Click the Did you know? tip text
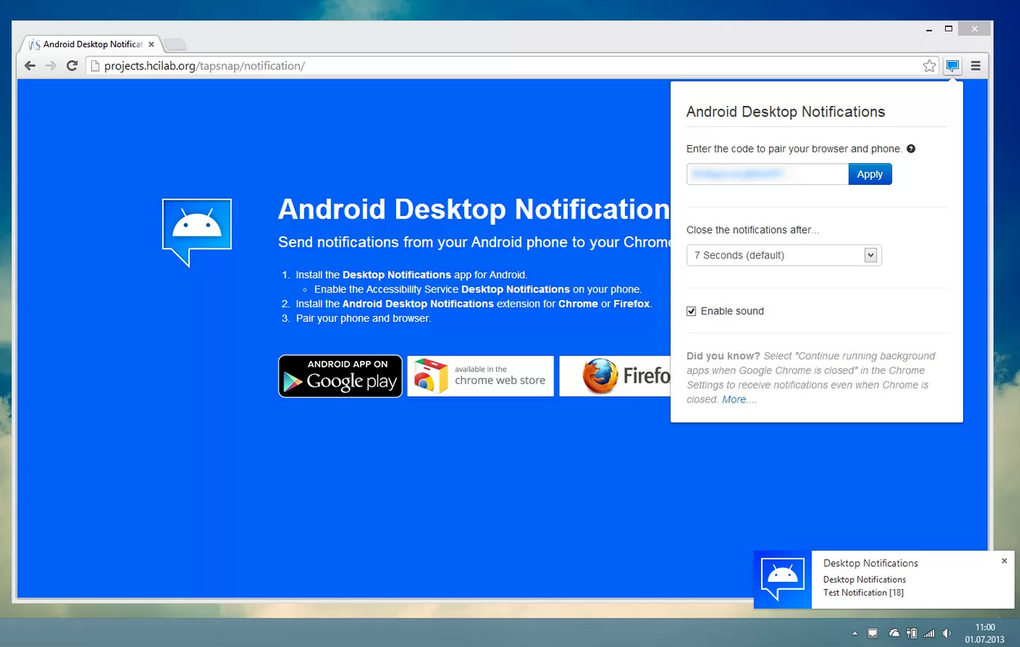The height and width of the screenshot is (647, 1020). [x=812, y=377]
